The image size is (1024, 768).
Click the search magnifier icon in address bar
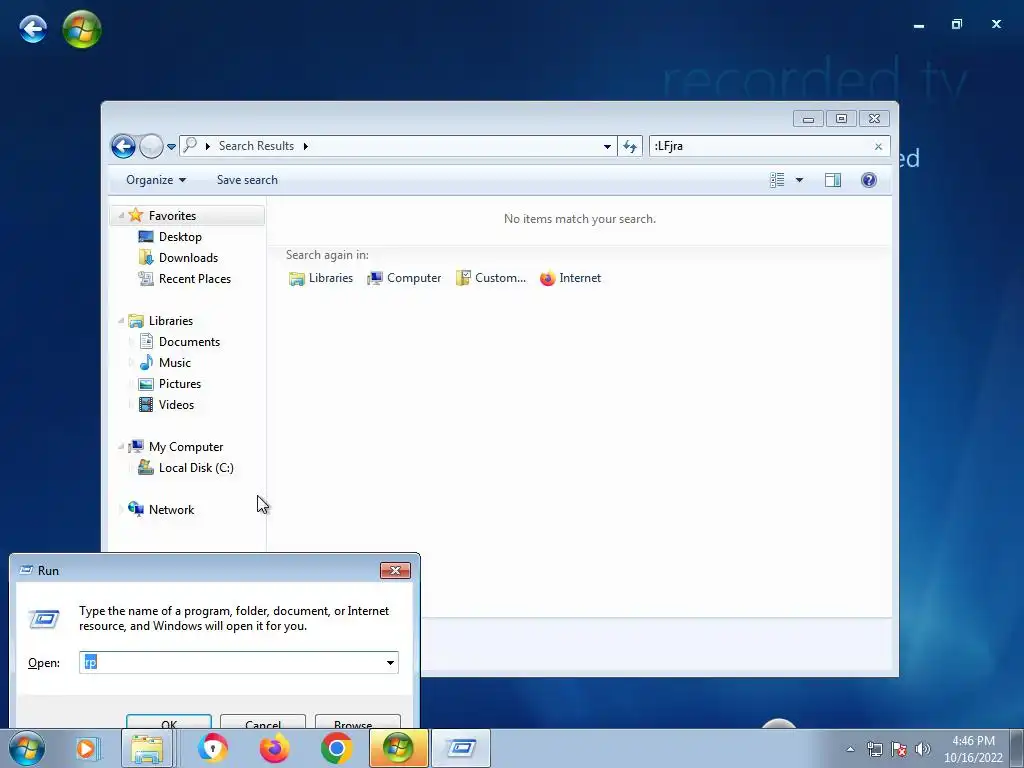pos(190,145)
